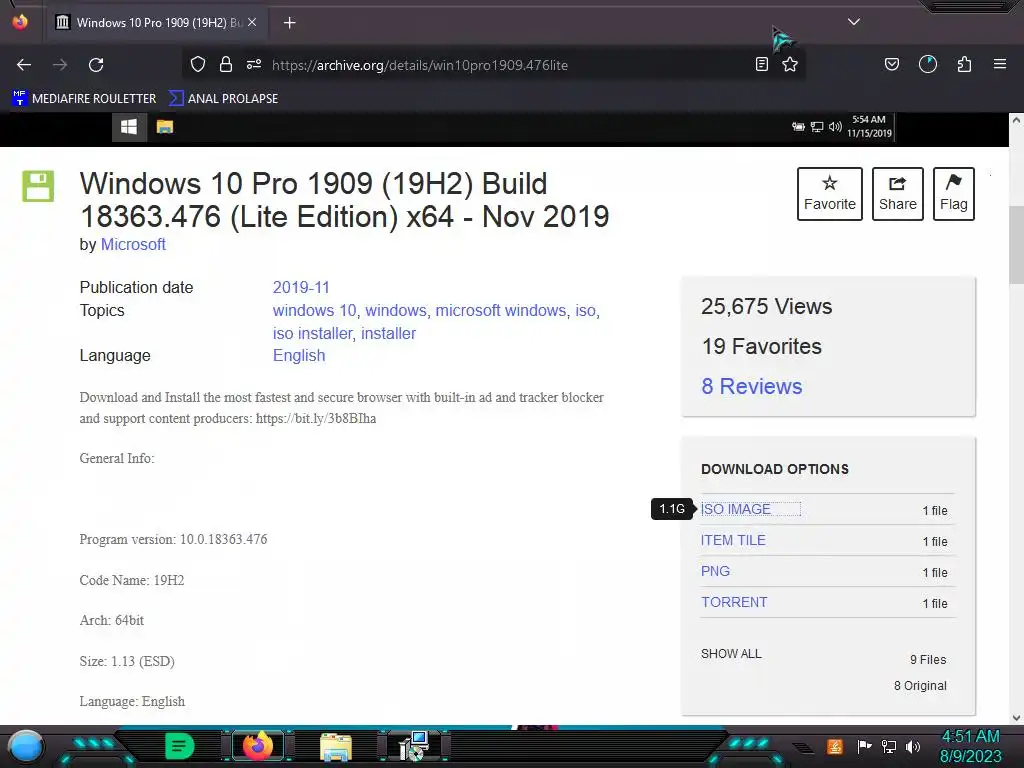Image resolution: width=1024 pixels, height=768 pixels.
Task: Open site permissions icon in address bar
Action: click(x=254, y=64)
